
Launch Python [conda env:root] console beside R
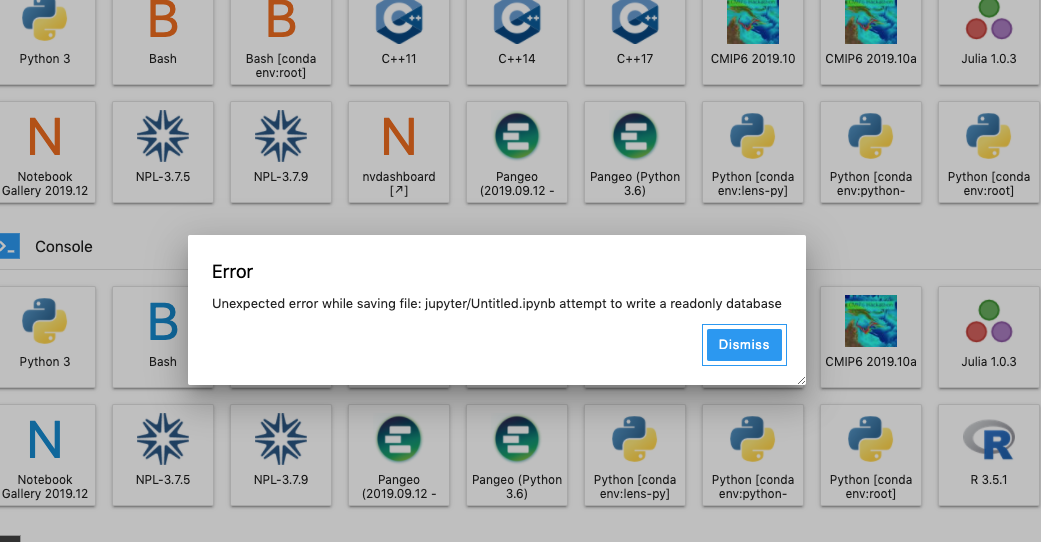[x=871, y=456]
